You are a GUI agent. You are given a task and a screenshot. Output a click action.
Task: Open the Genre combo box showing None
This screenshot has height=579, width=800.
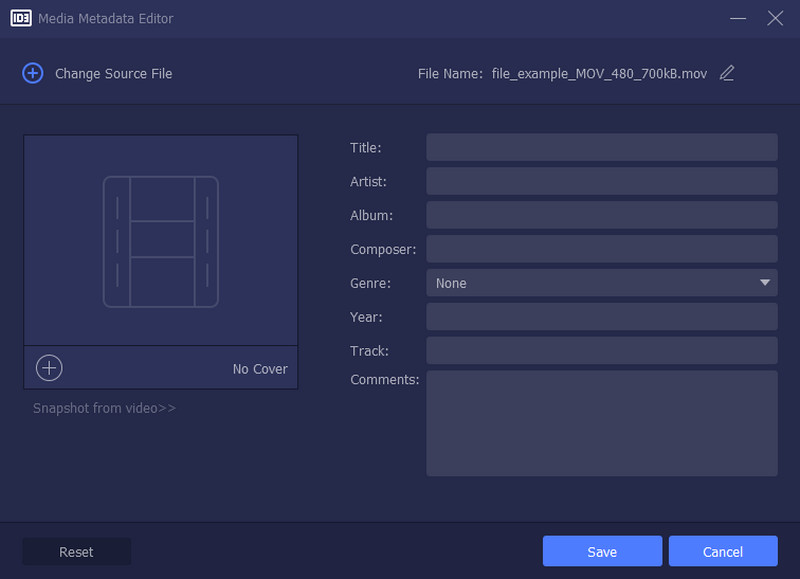tap(600, 283)
